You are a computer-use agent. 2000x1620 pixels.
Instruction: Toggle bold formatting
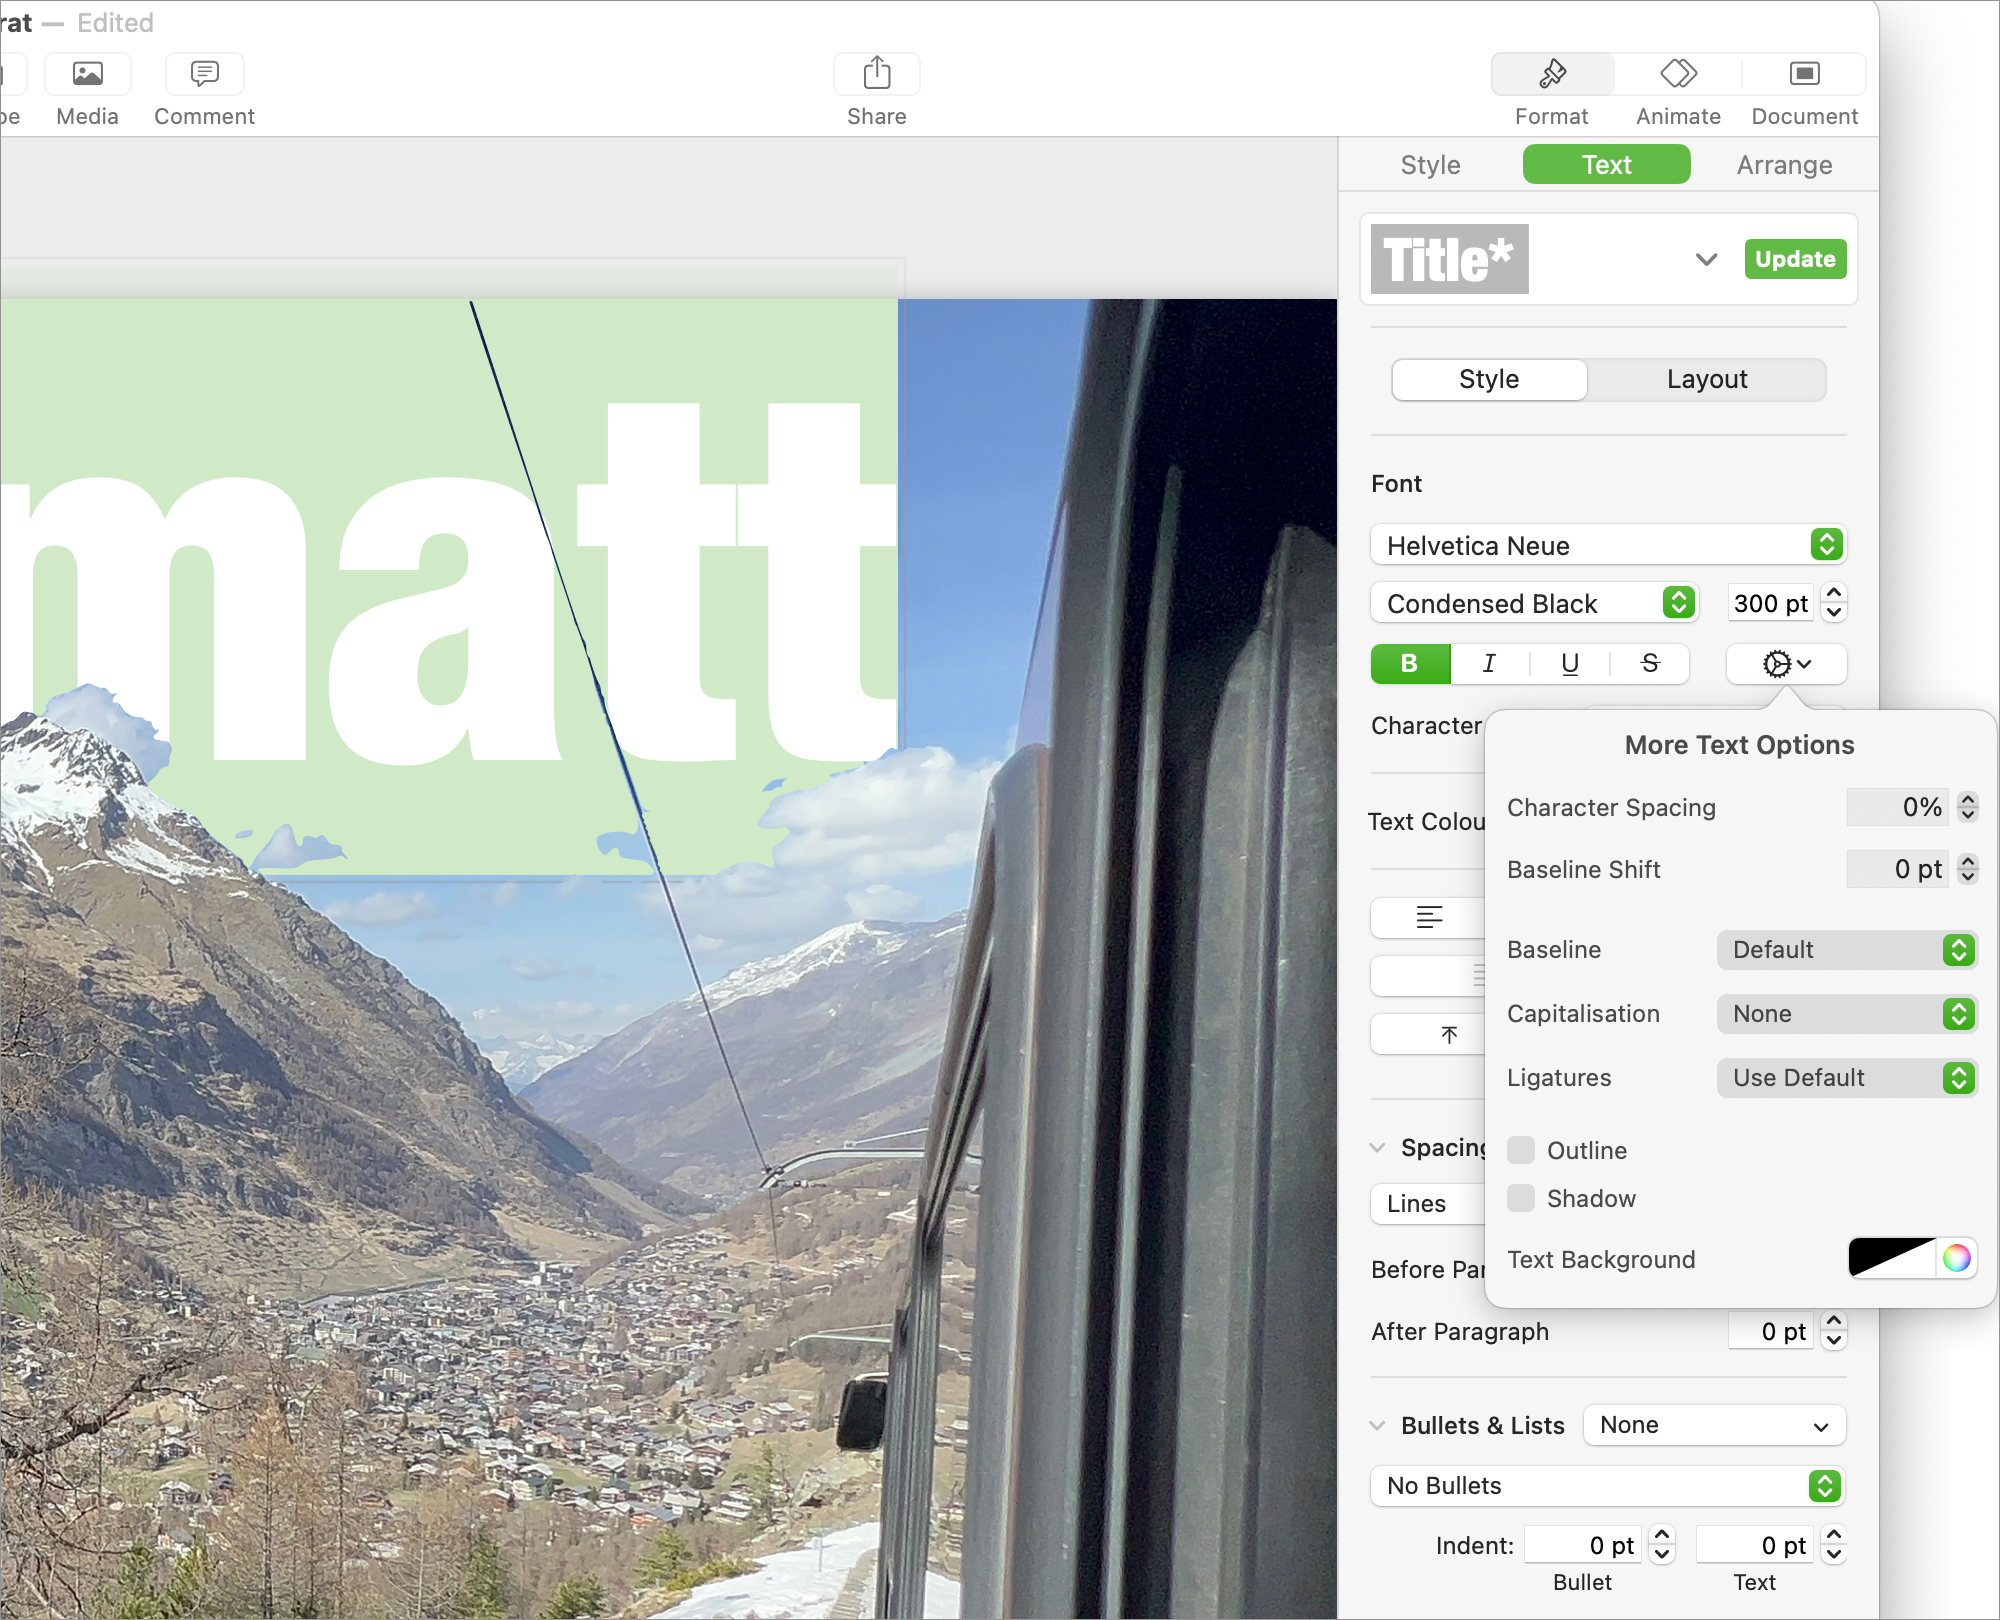(x=1410, y=663)
